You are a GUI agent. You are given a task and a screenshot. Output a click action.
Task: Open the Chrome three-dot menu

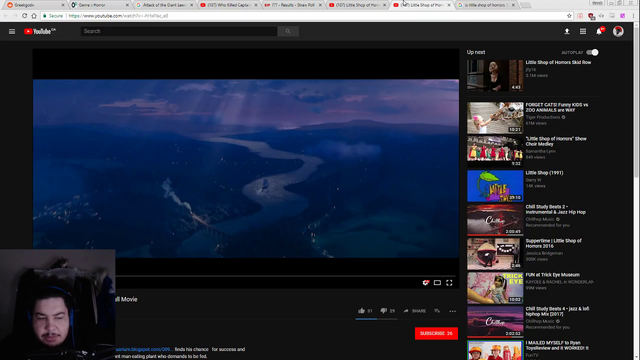click(633, 16)
